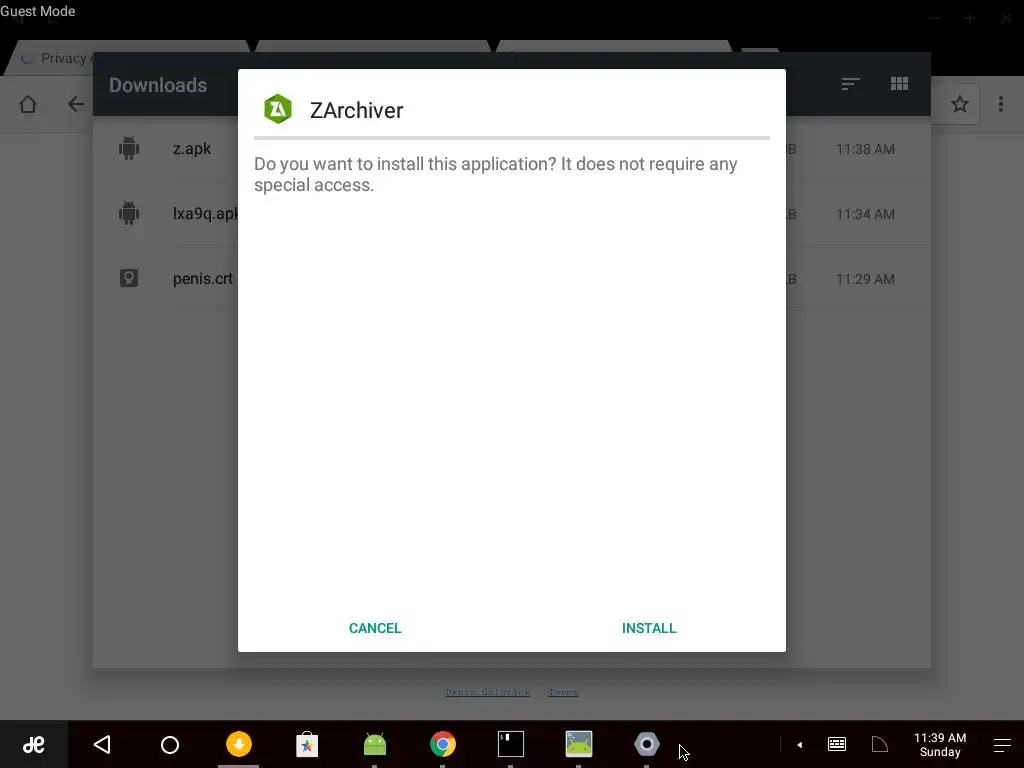1024x768 pixels.
Task: Bookmark page with star icon
Action: [x=959, y=104]
